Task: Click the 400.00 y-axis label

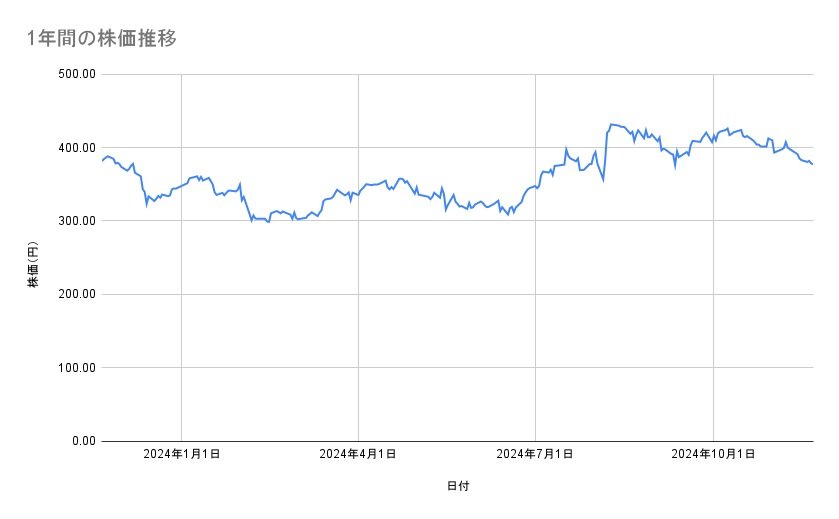Action: [75, 148]
